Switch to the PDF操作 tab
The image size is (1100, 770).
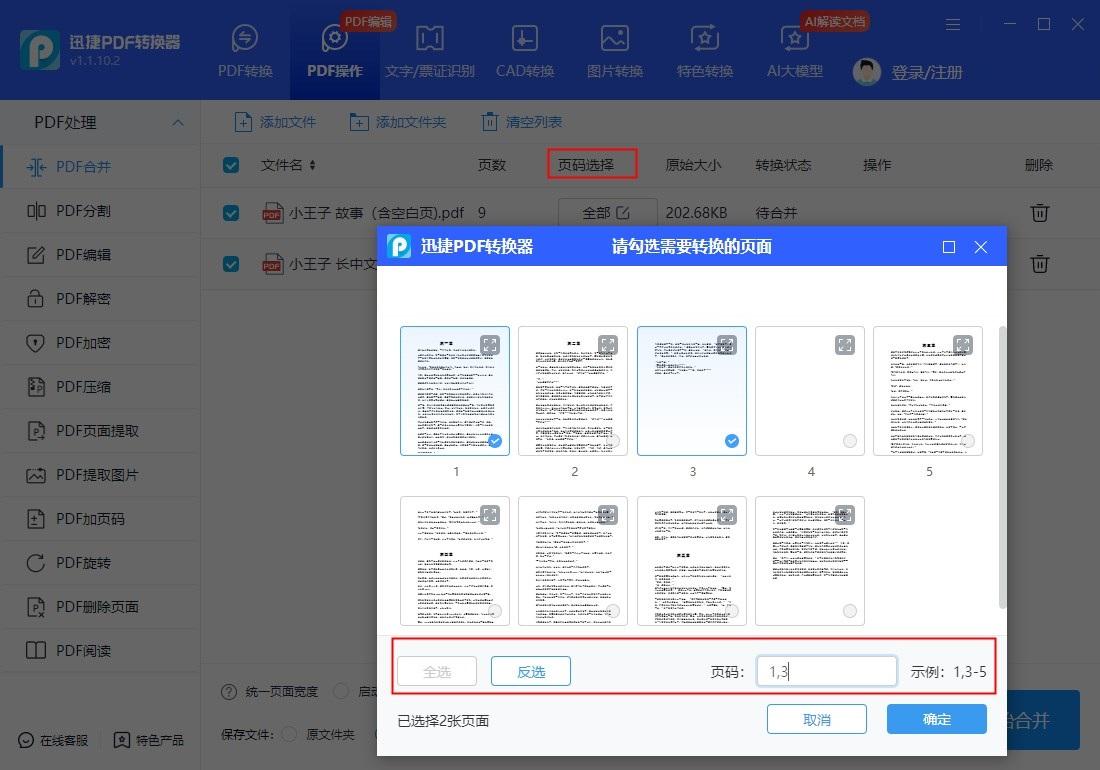point(335,50)
